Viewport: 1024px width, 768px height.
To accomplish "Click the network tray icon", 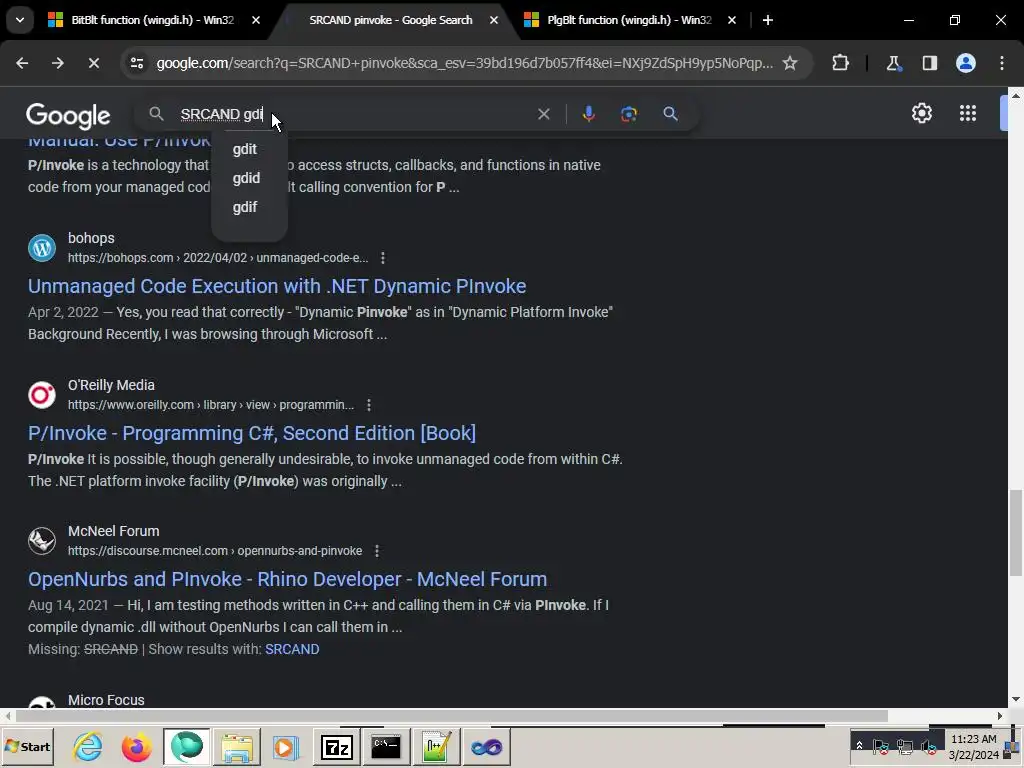I will 904,746.
